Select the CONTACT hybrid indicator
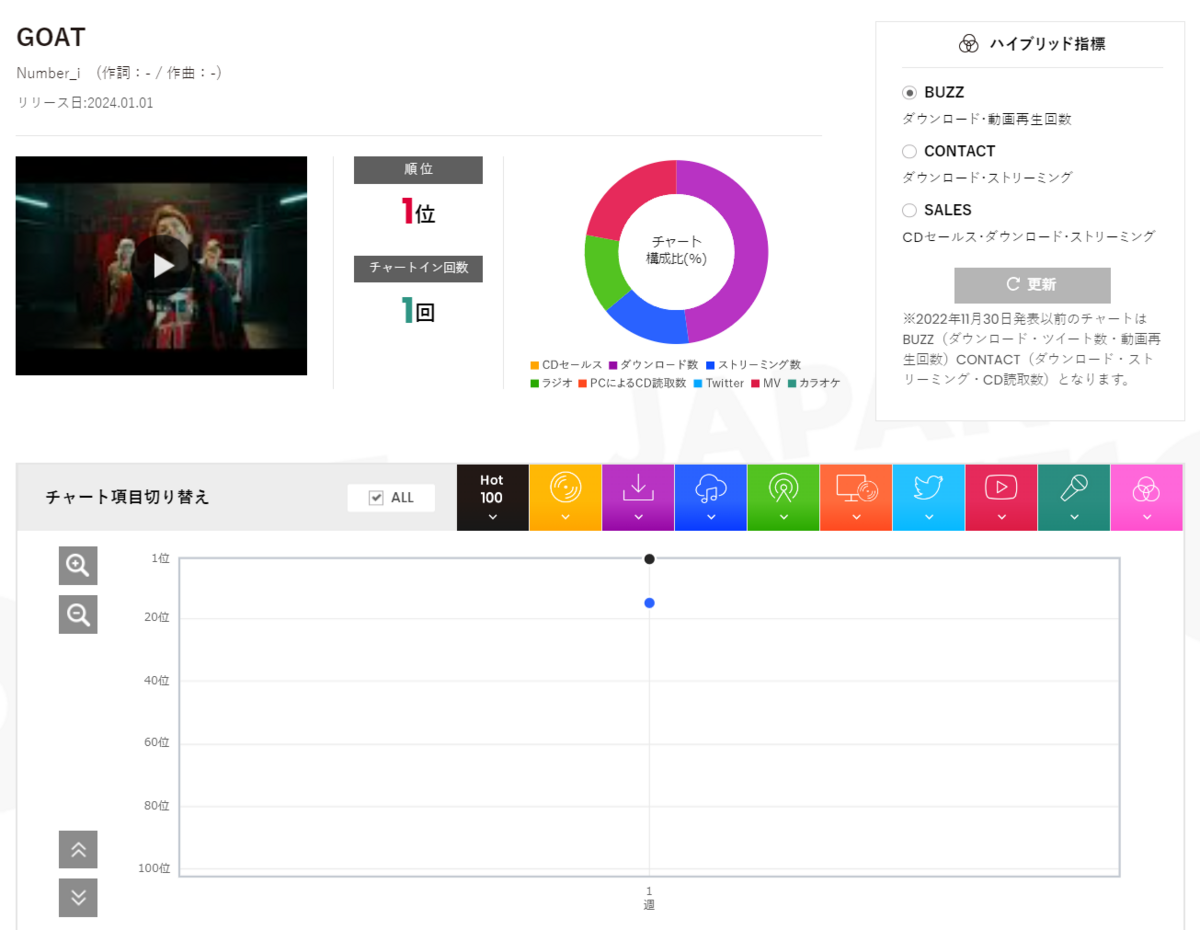 point(909,151)
